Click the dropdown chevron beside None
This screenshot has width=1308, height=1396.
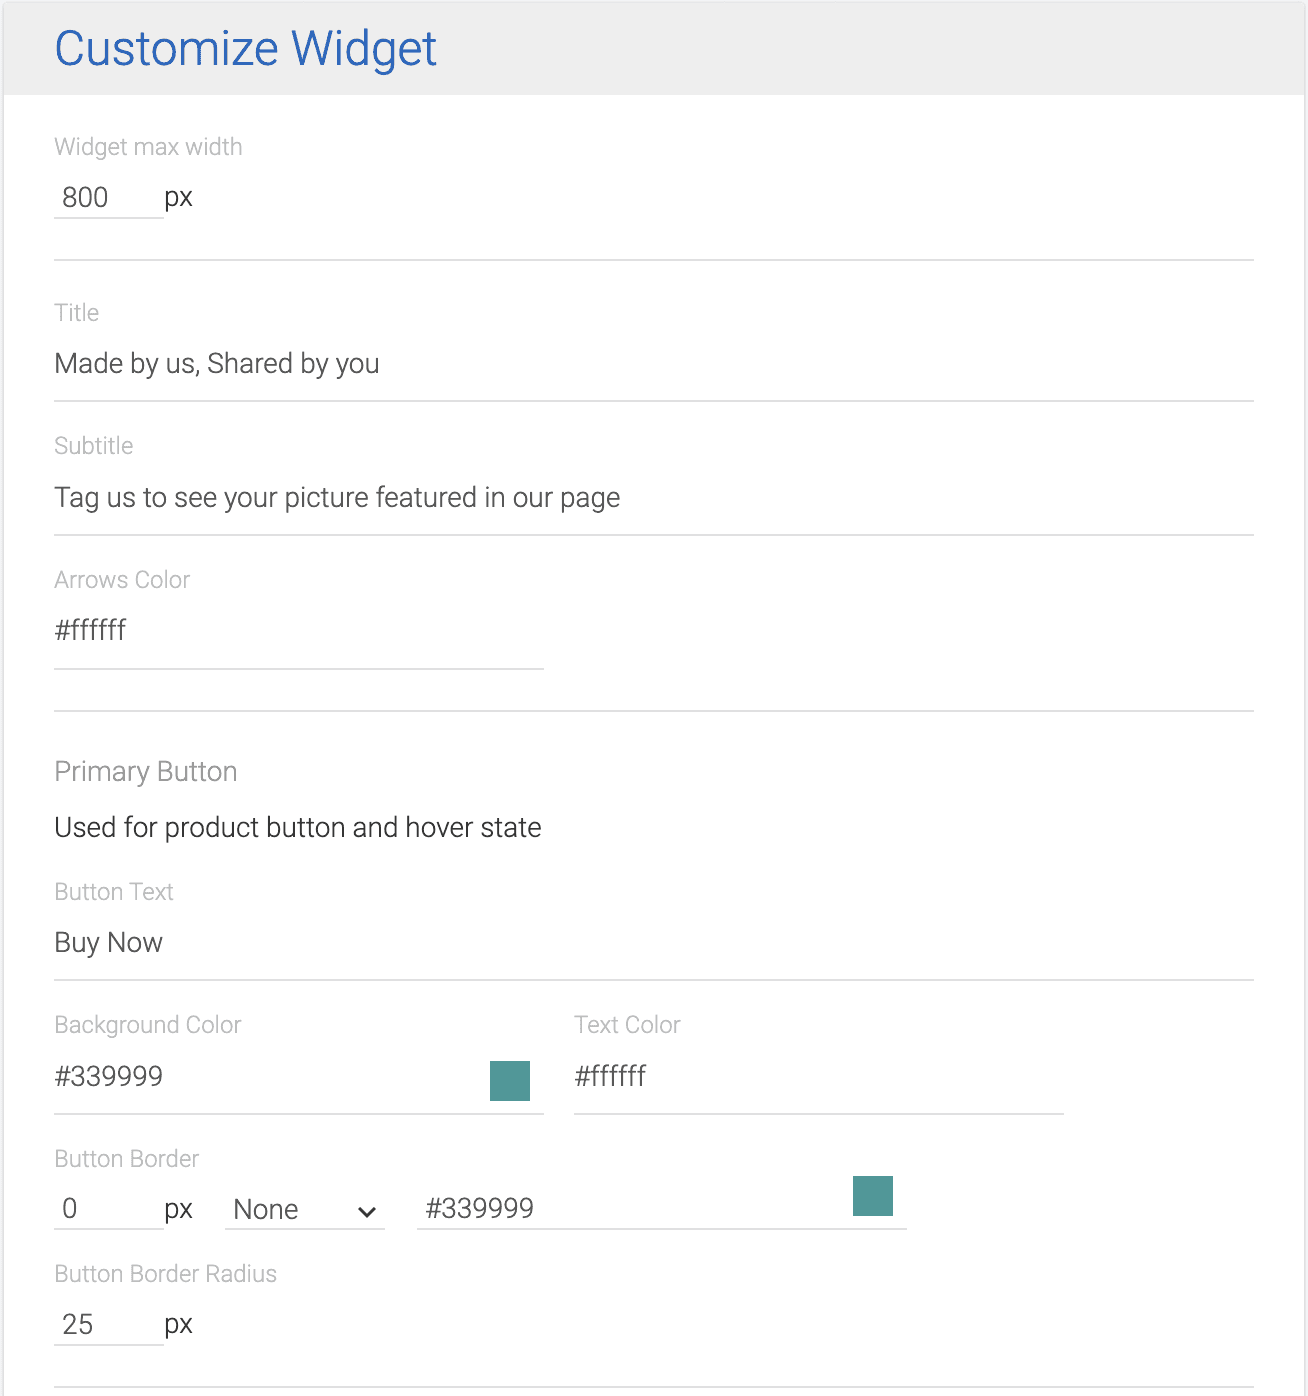[x=366, y=1211]
